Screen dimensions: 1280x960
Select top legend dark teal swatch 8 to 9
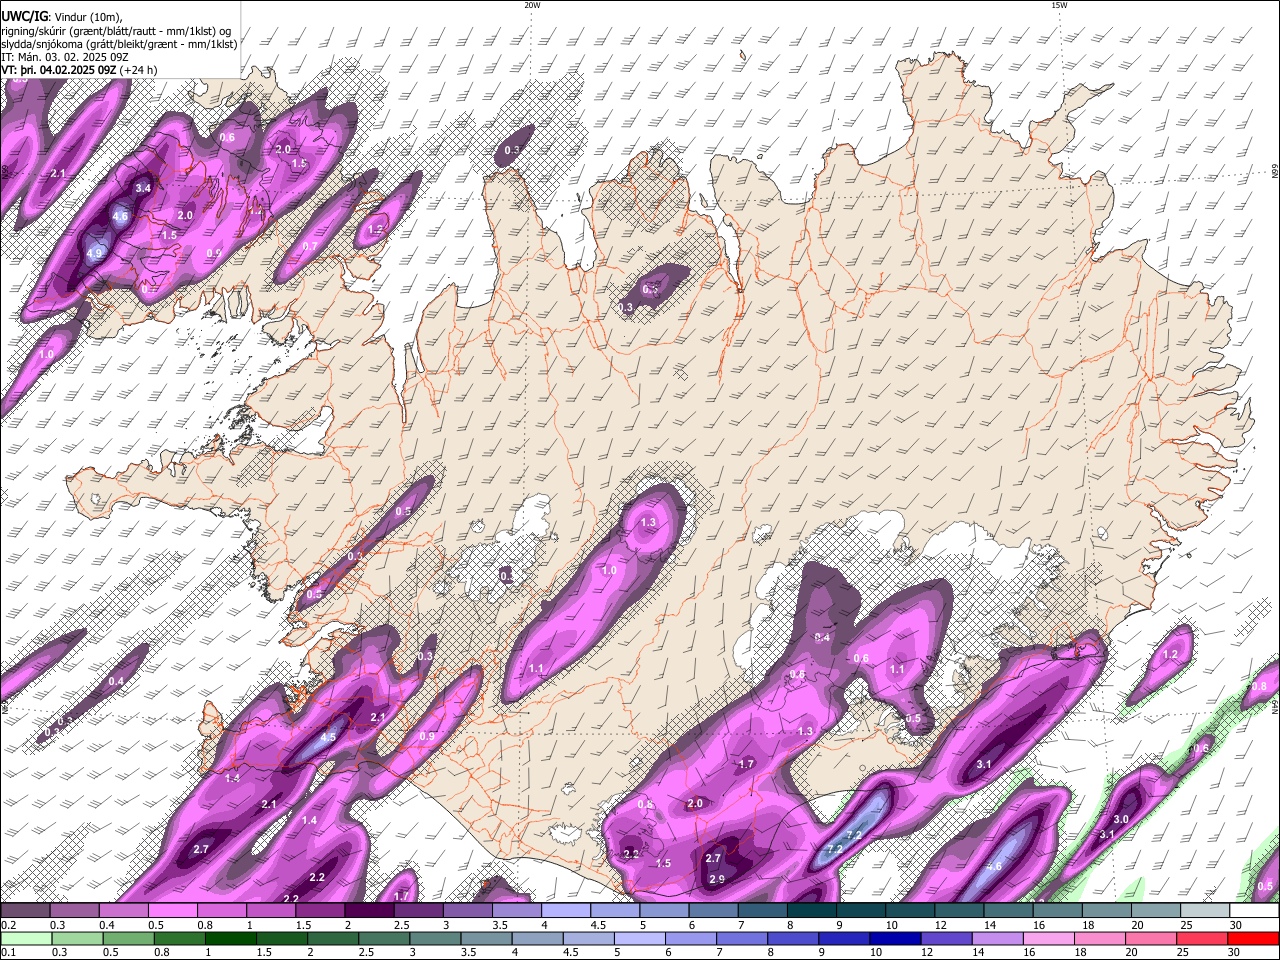coord(812,910)
